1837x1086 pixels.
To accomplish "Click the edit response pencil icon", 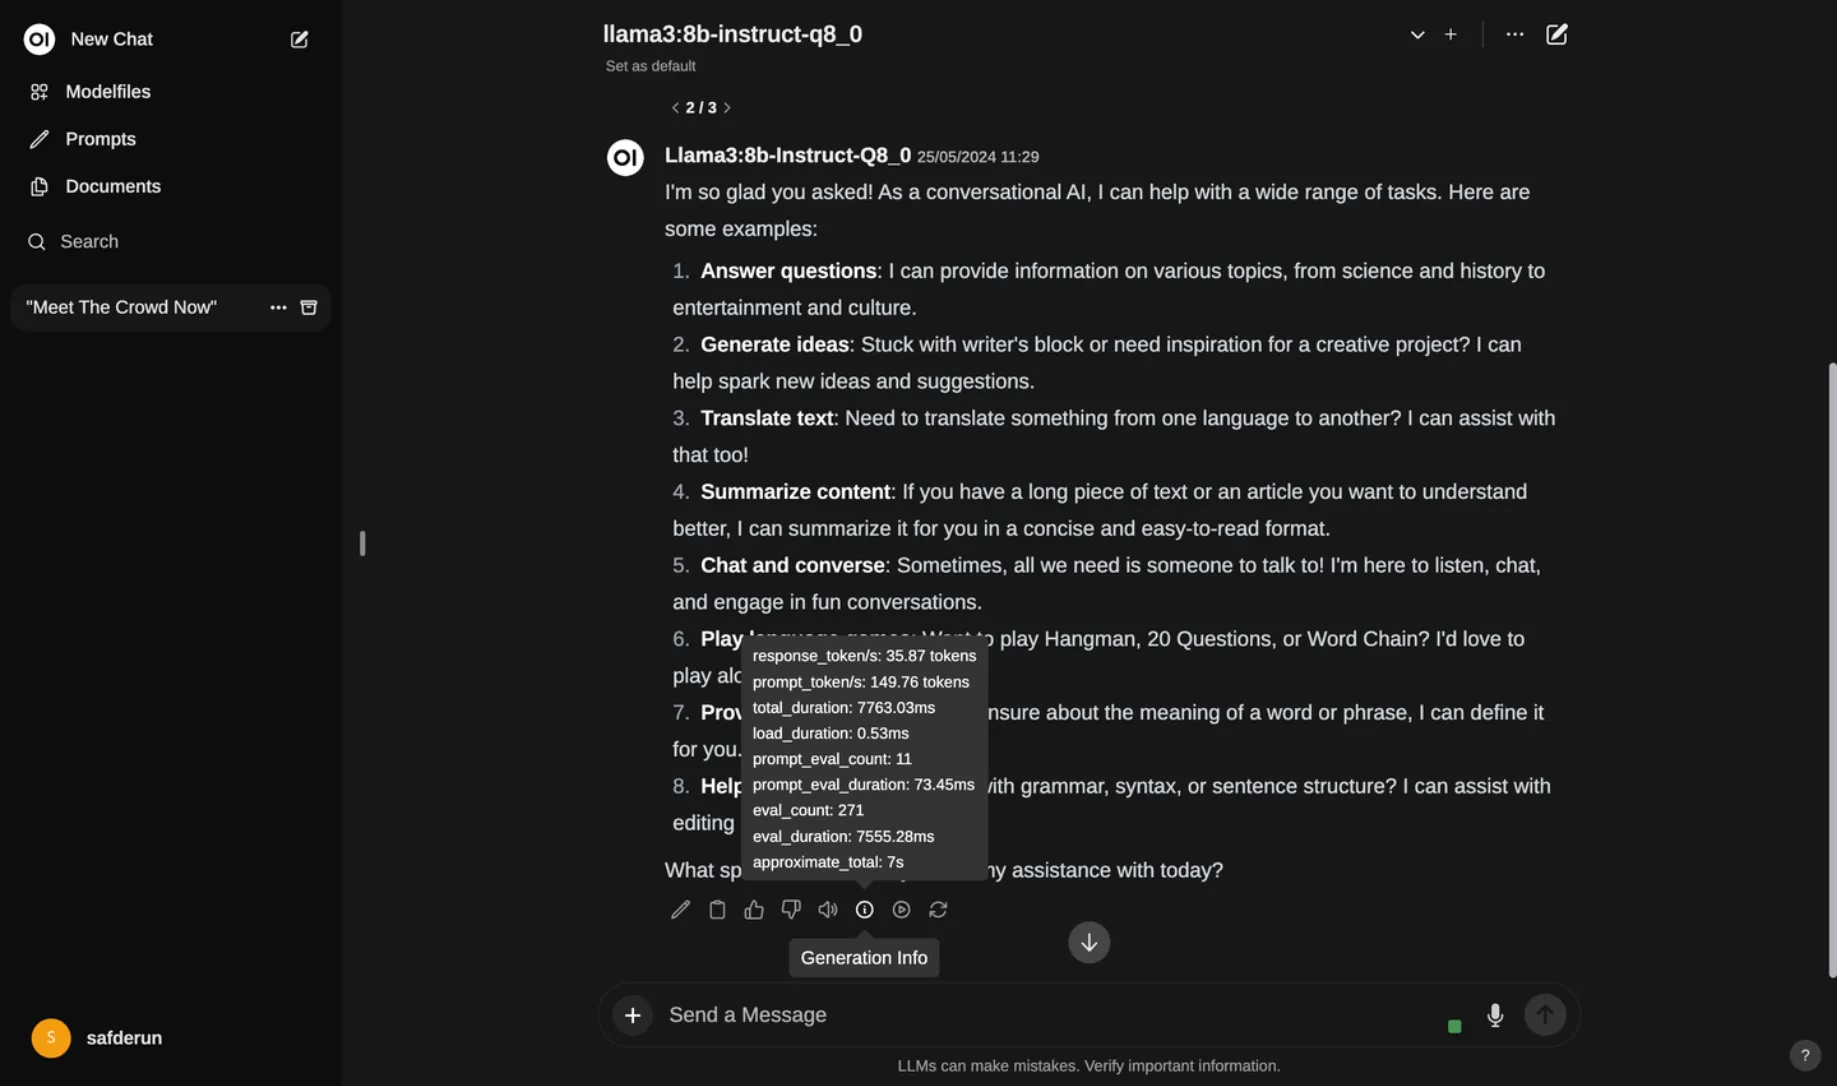I will (x=680, y=909).
